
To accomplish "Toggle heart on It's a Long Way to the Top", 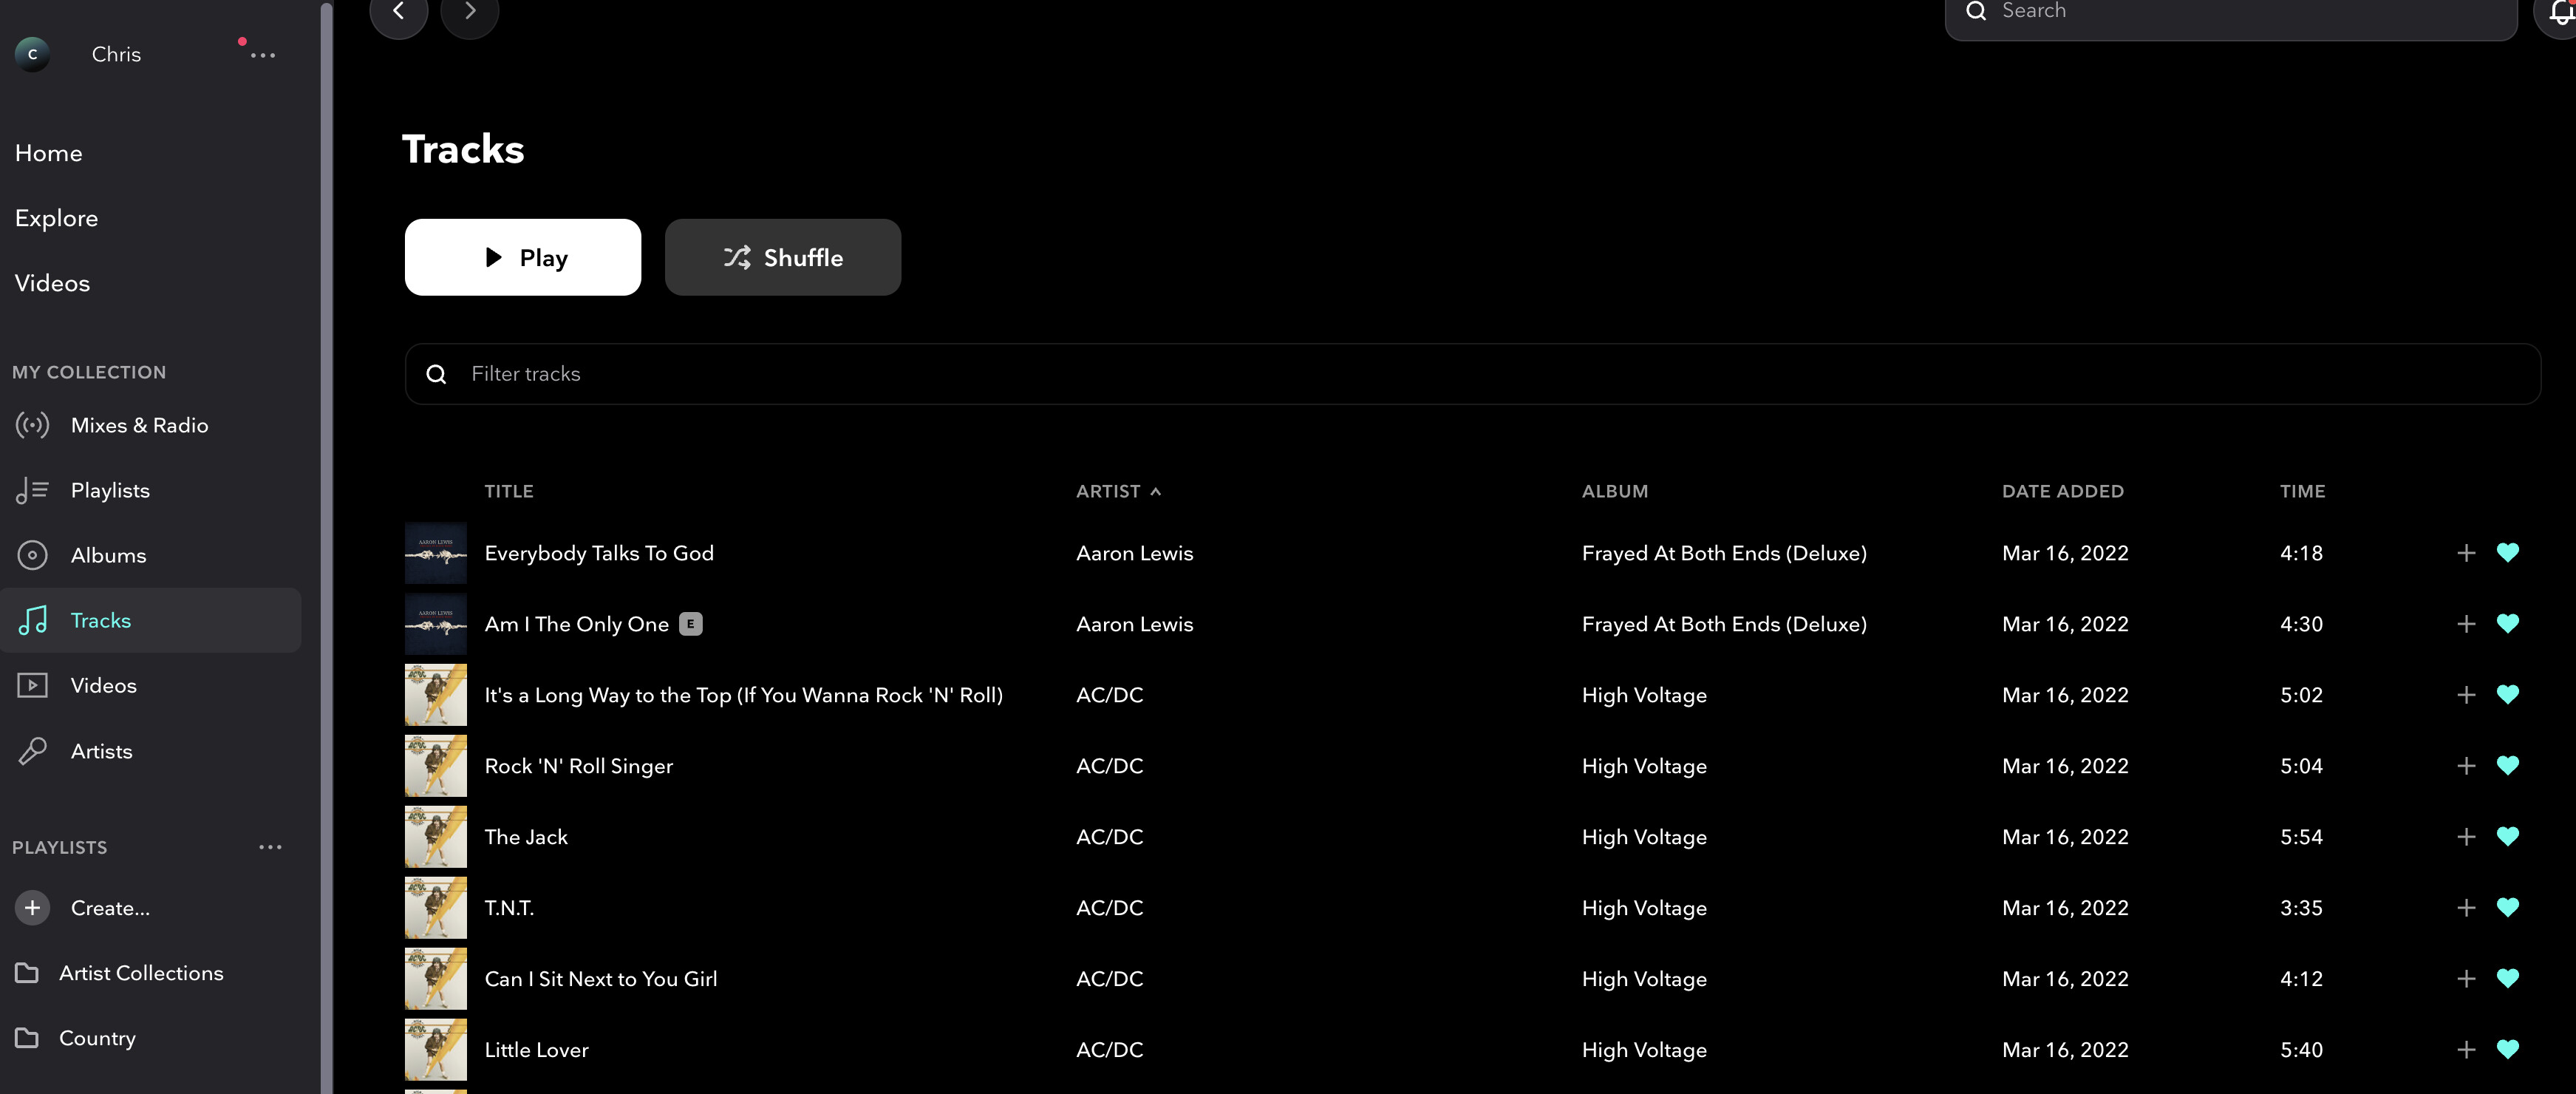I will click(2507, 694).
